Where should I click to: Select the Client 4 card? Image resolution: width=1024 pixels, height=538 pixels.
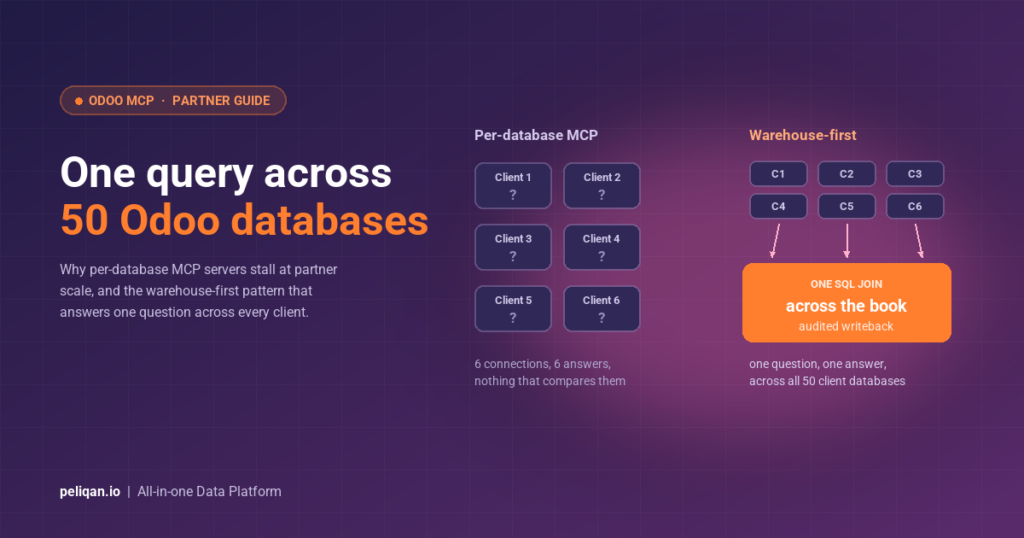point(601,247)
